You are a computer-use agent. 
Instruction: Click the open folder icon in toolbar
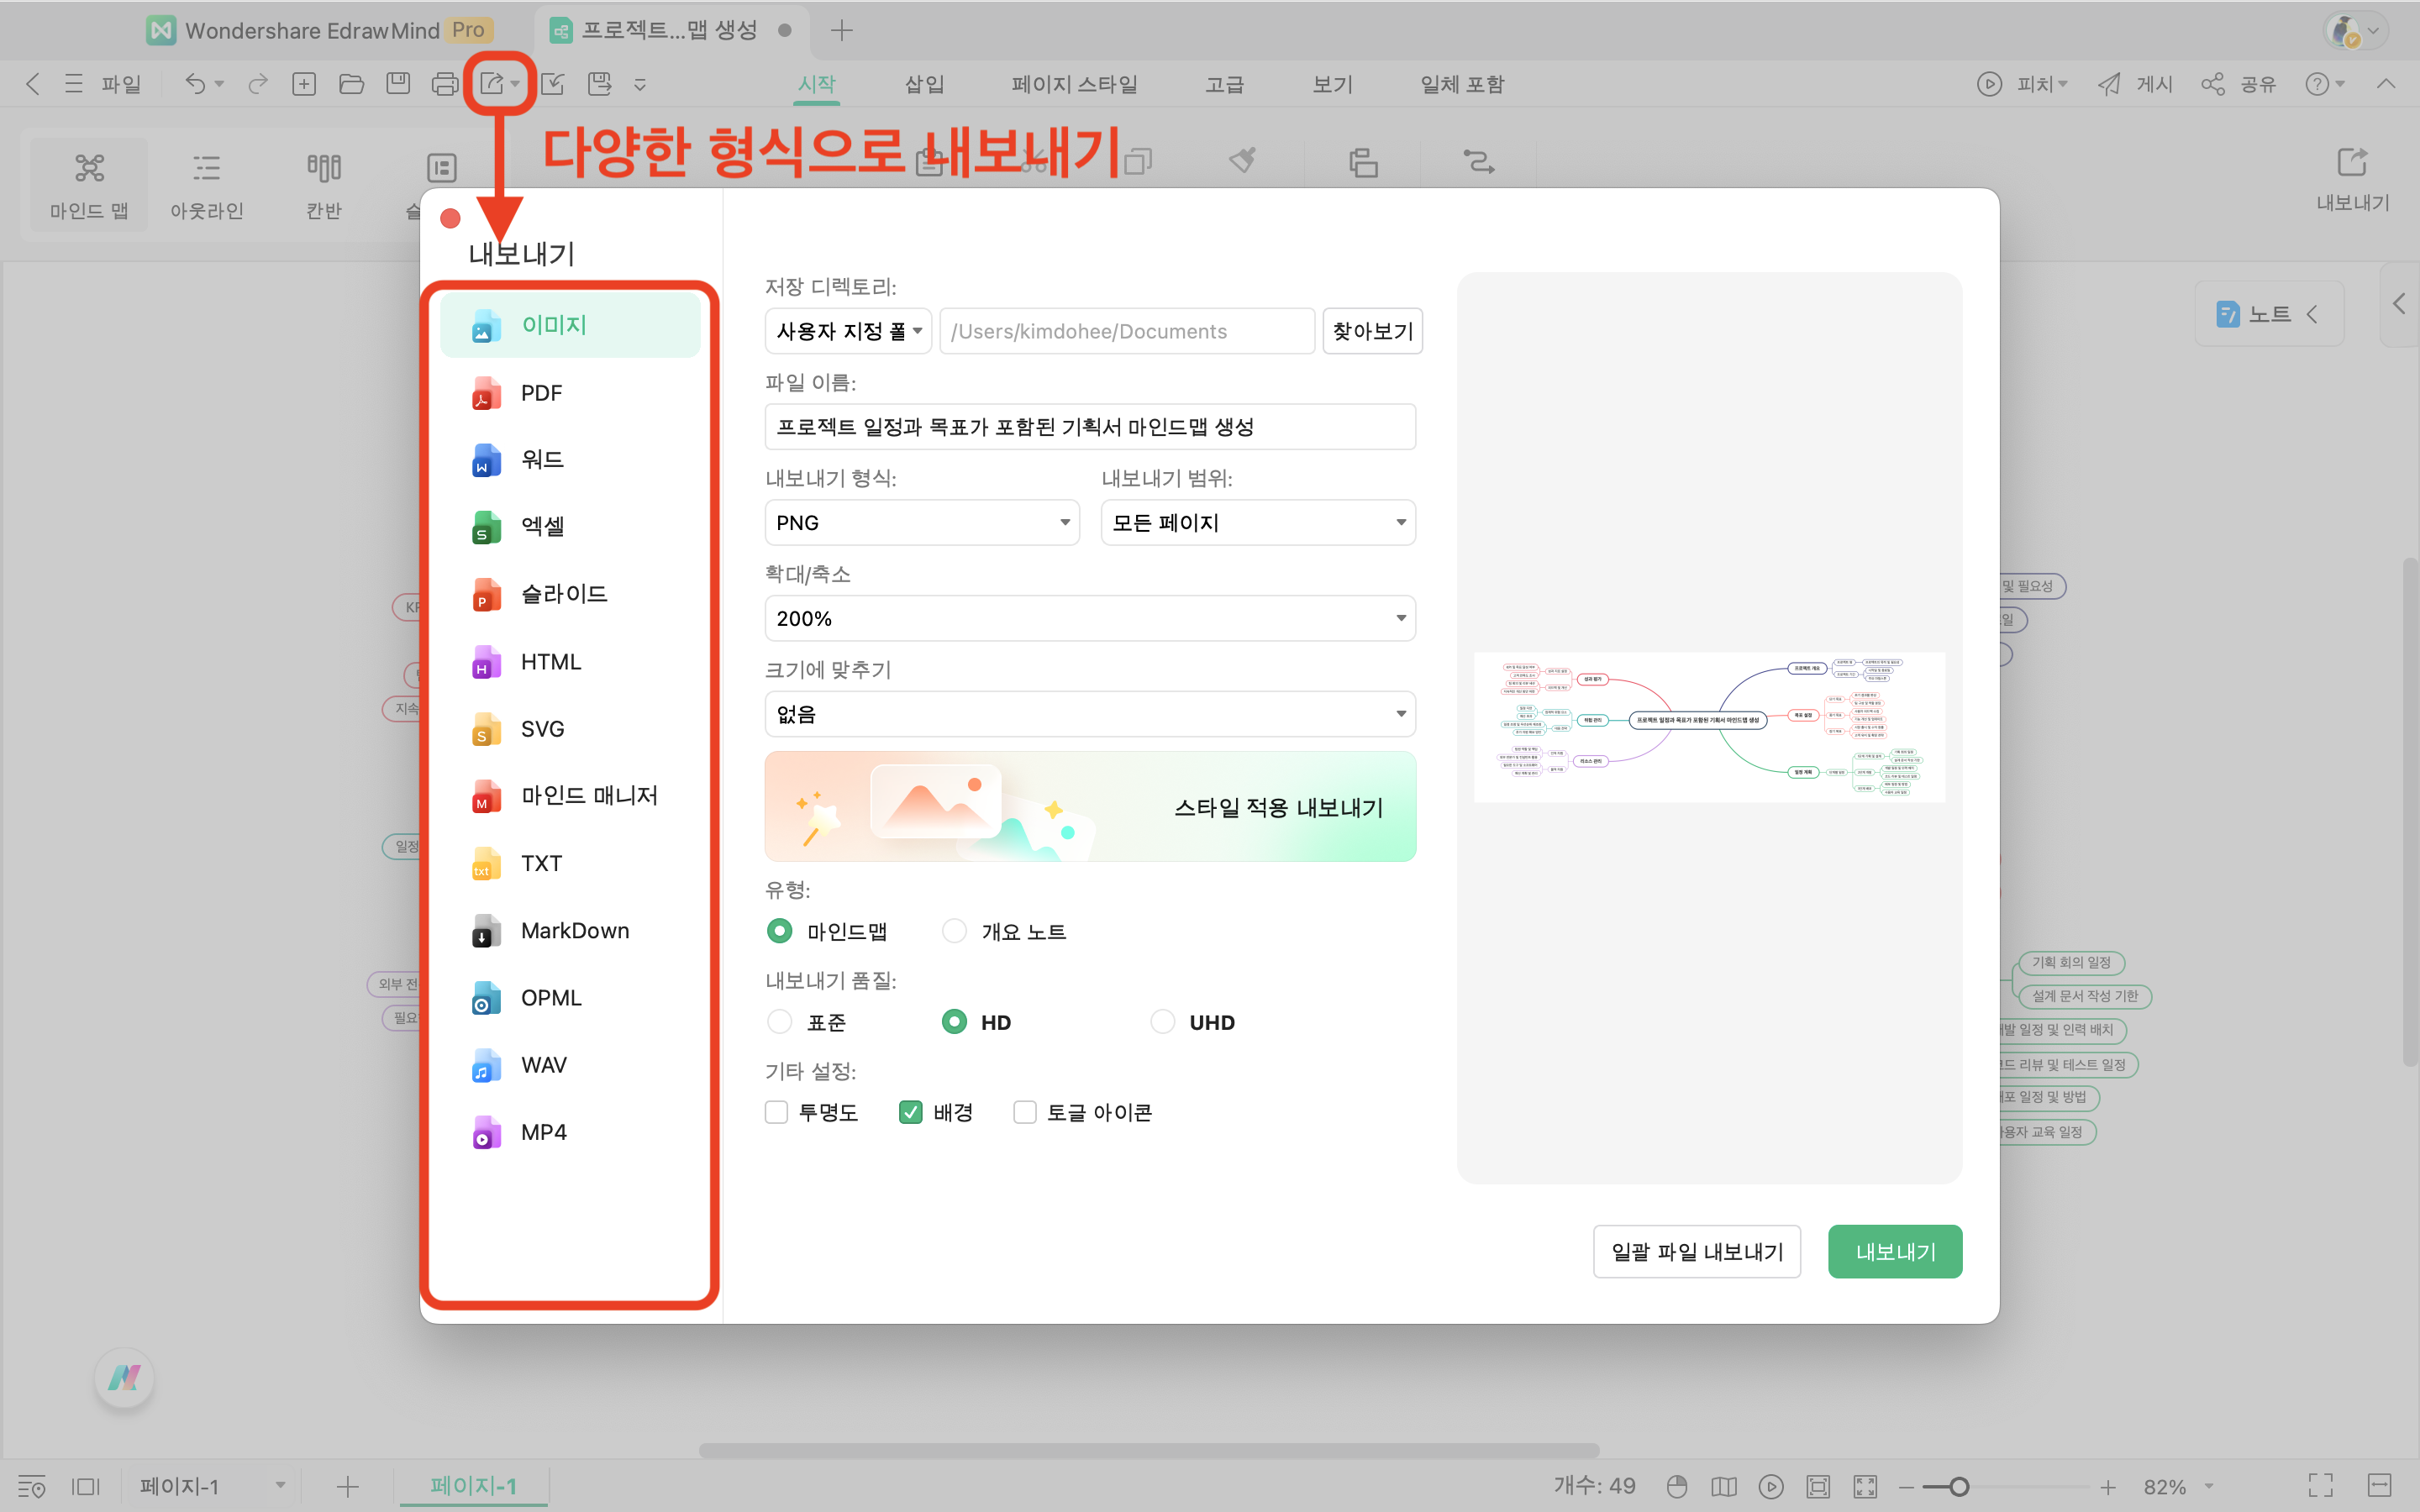pos(351,84)
